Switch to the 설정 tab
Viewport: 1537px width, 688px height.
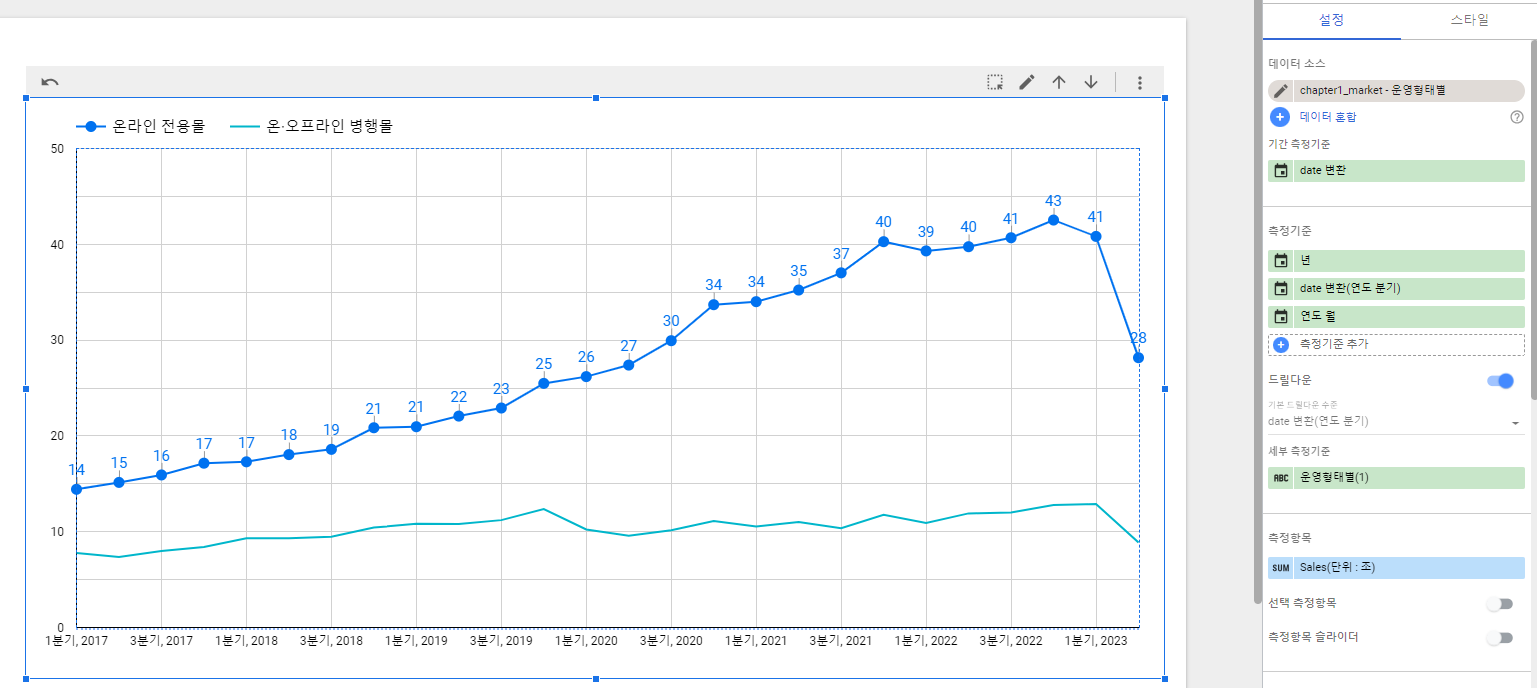point(1331,20)
